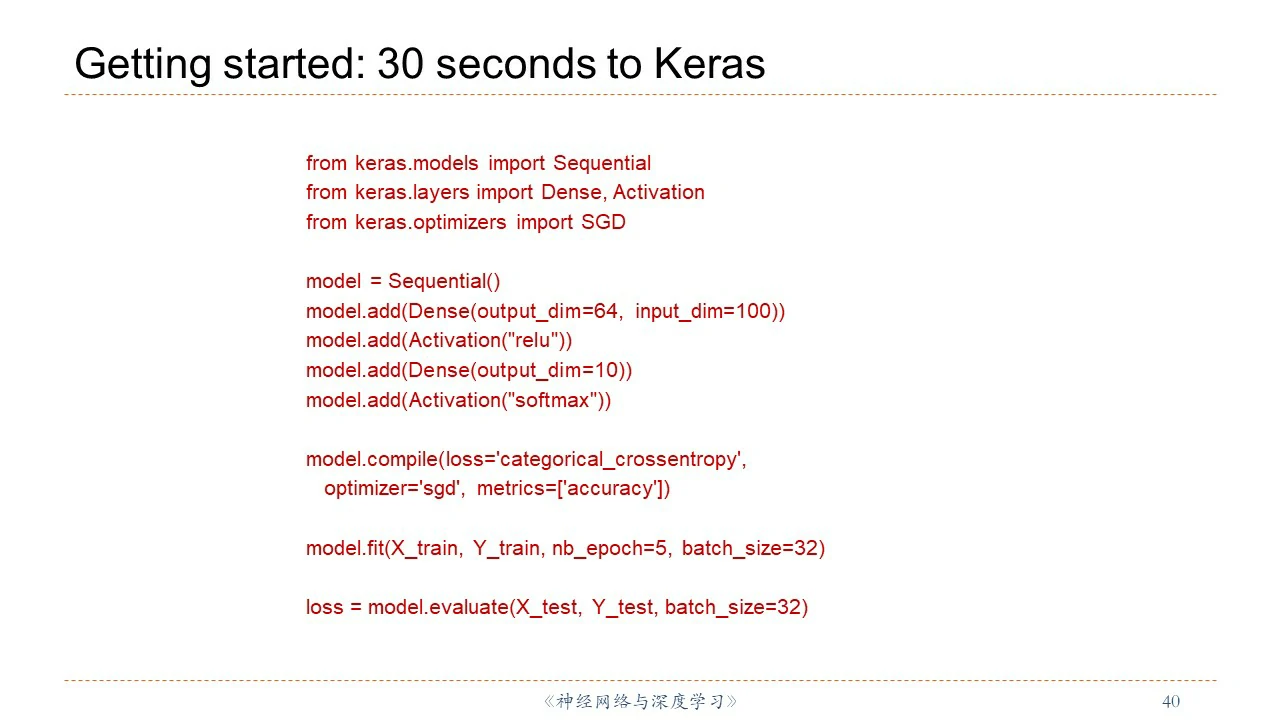
Task: Click the keras.optimizers import SGD line
Action: (465, 222)
